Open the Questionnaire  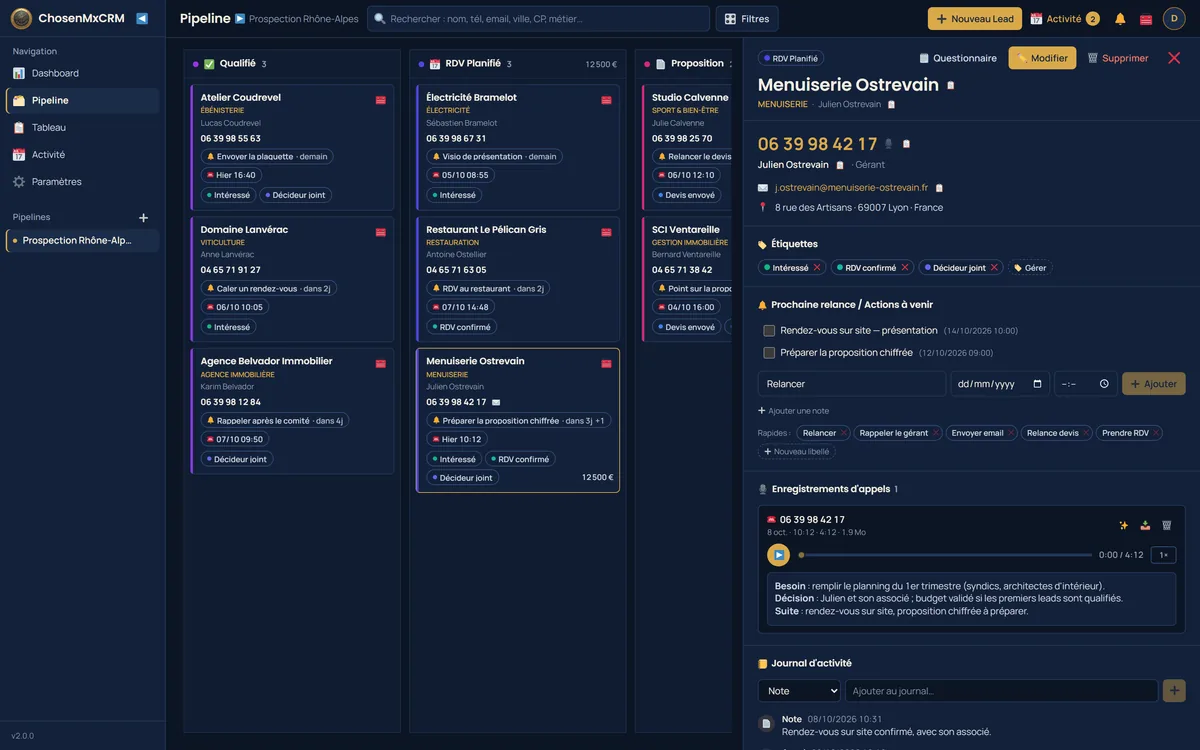957,58
